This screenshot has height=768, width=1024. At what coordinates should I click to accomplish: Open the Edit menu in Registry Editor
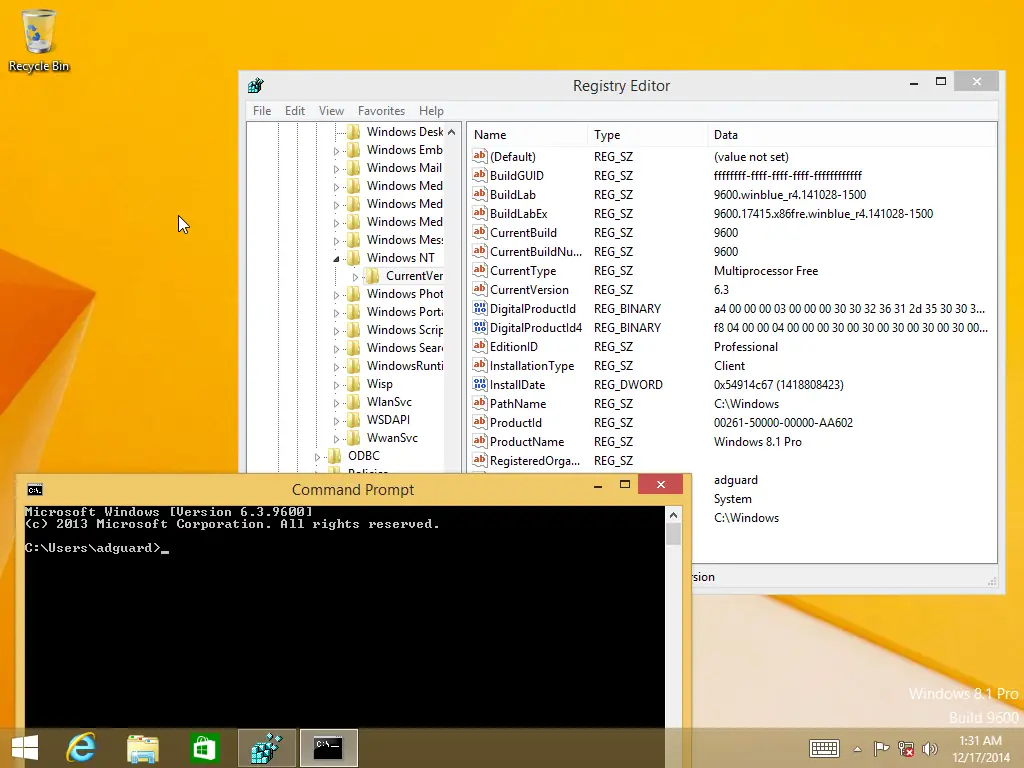tap(295, 111)
